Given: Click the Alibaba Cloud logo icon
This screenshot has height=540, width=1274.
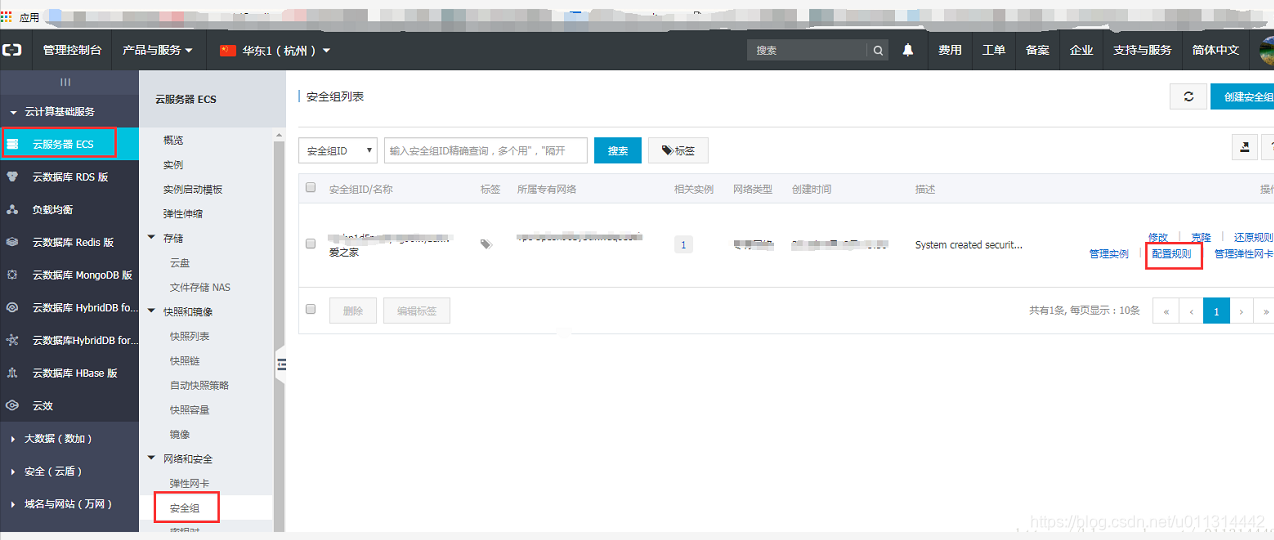Looking at the screenshot, I should (12, 50).
